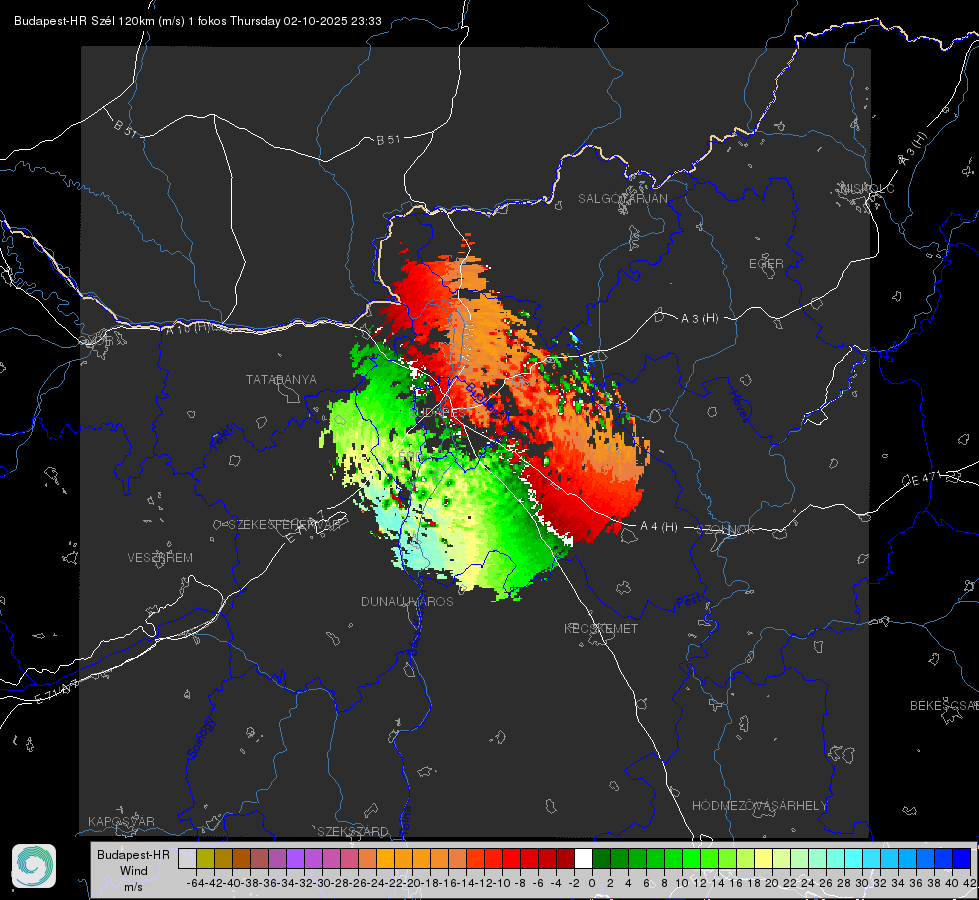Image resolution: width=979 pixels, height=900 pixels.
Task: Pick the deep blue swatch between 40 and 42
Action: pyautogui.click(x=962, y=858)
